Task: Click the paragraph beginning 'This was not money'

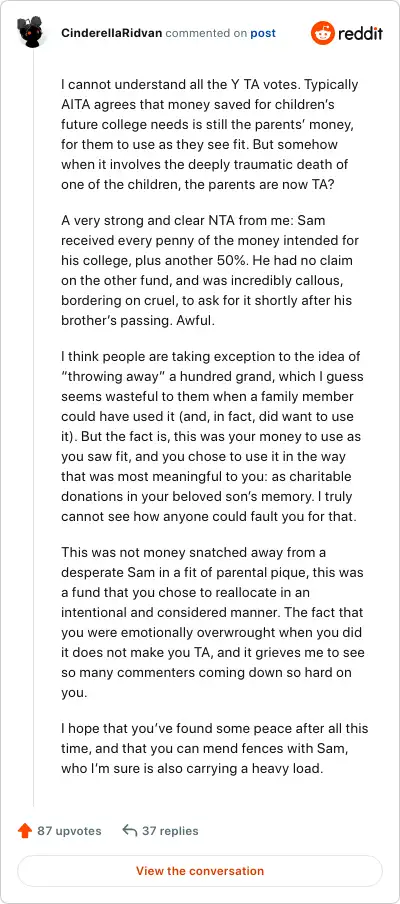Action: click(213, 623)
